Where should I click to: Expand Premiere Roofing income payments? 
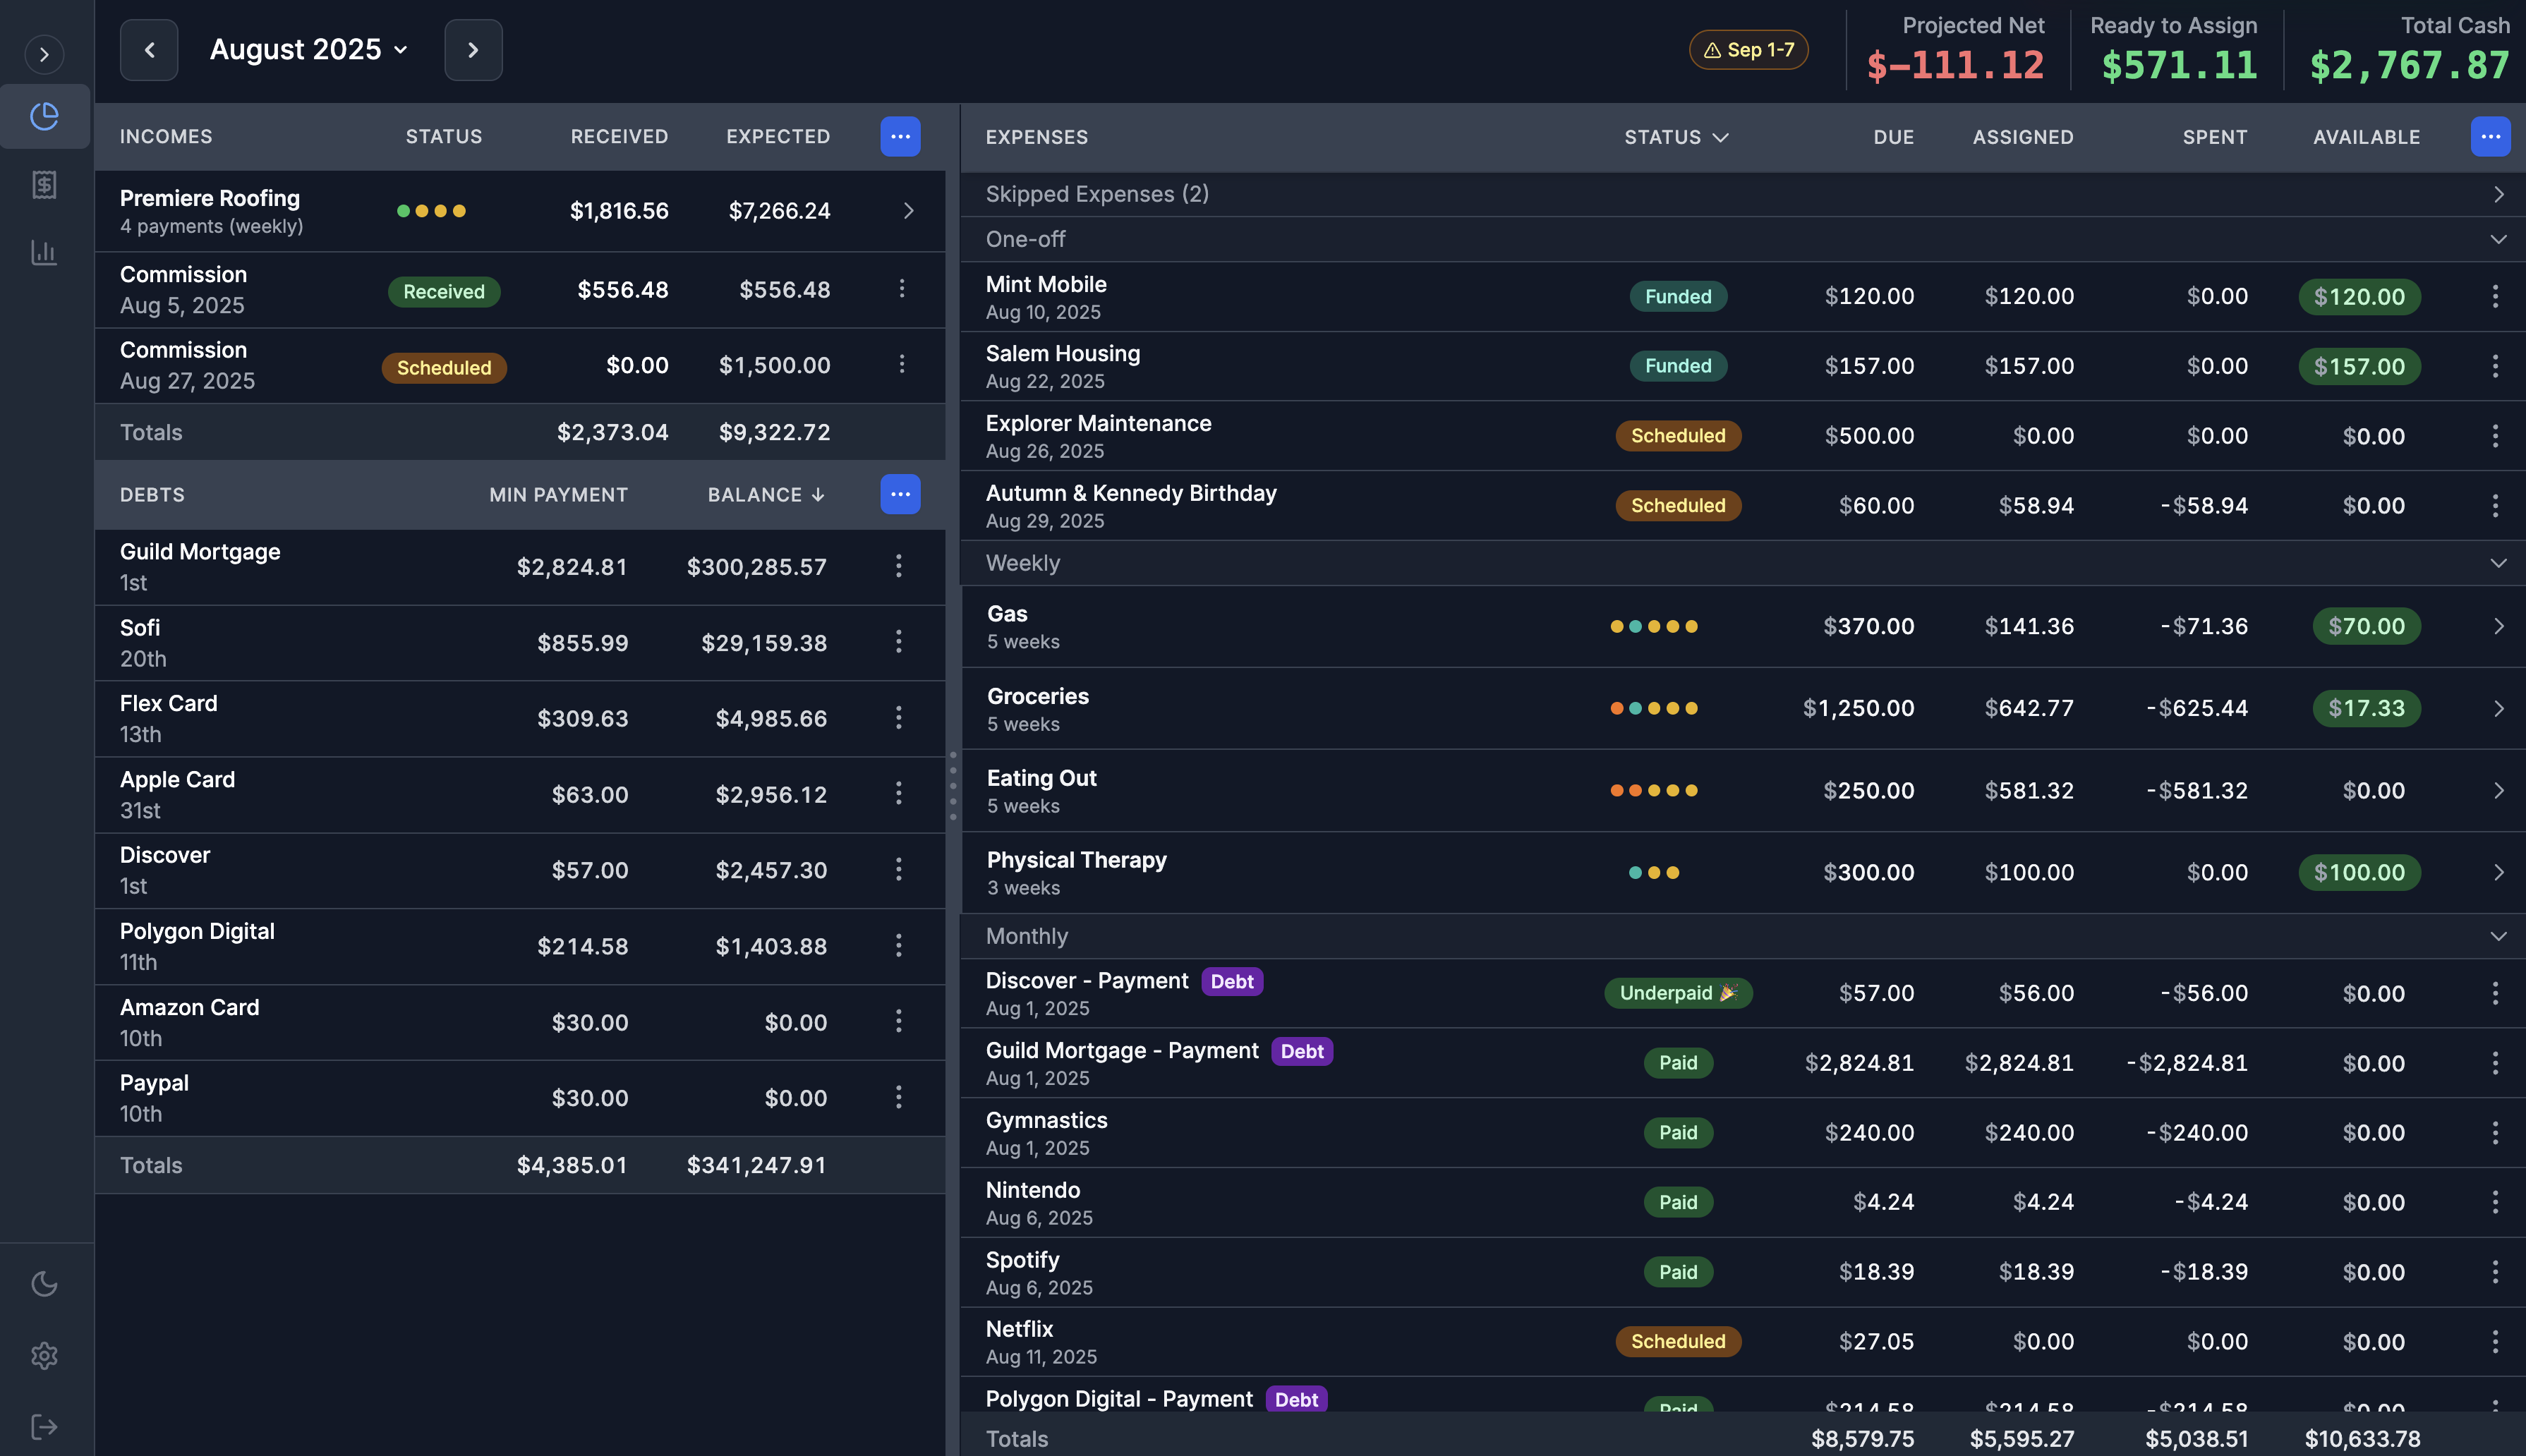tap(908, 210)
